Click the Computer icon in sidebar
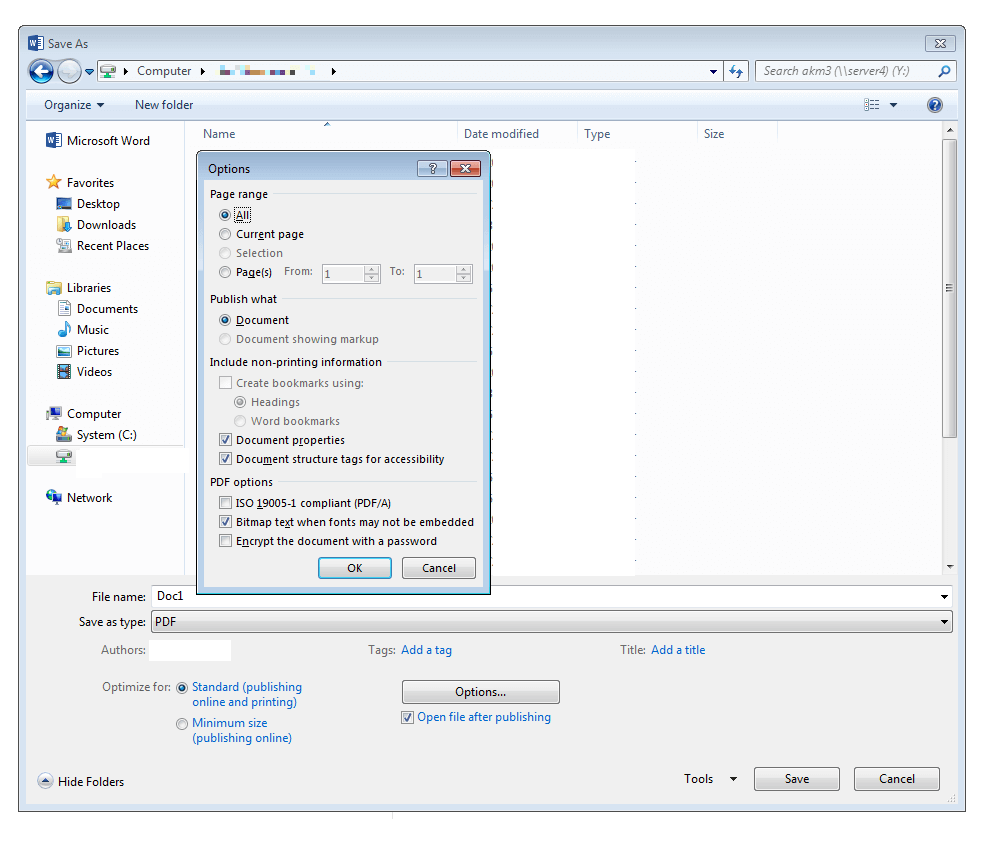This screenshot has height=846, width=1000. (x=54, y=414)
